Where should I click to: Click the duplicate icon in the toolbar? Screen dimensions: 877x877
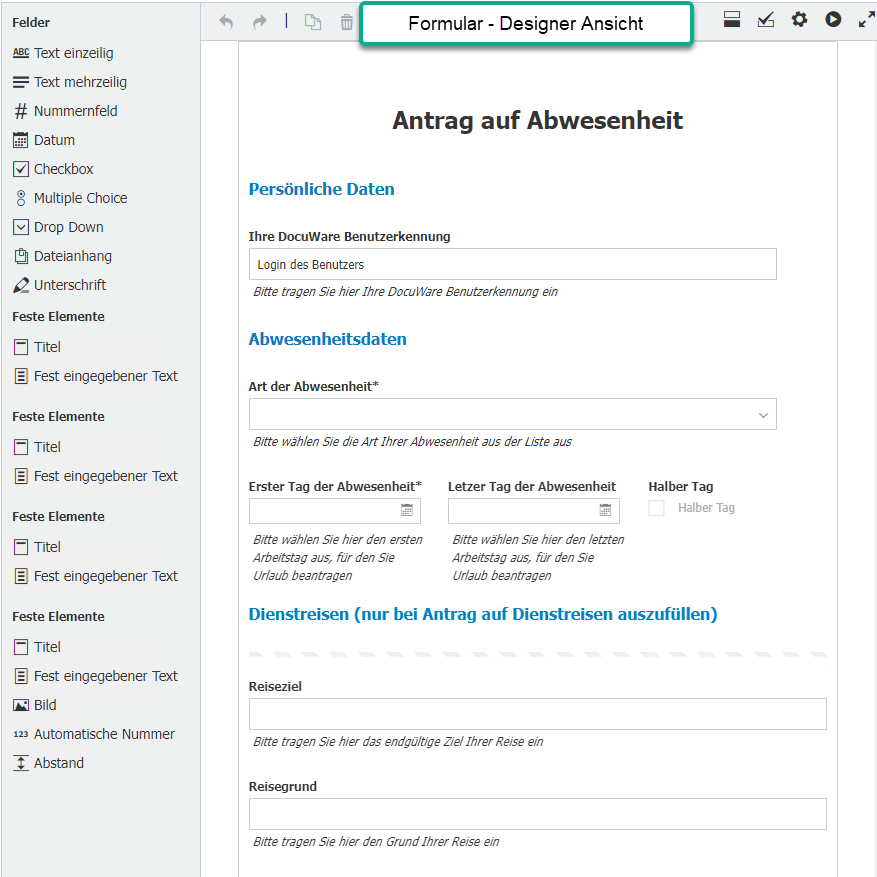(x=312, y=20)
